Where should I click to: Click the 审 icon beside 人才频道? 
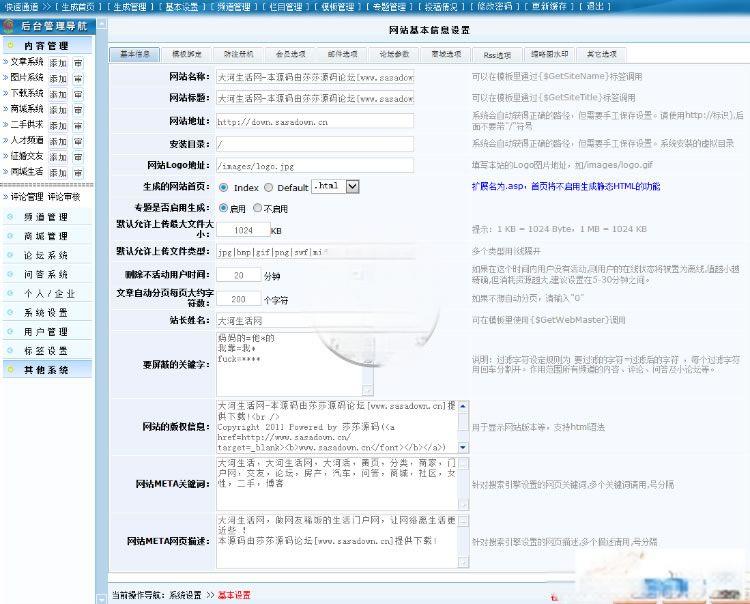pos(78,140)
